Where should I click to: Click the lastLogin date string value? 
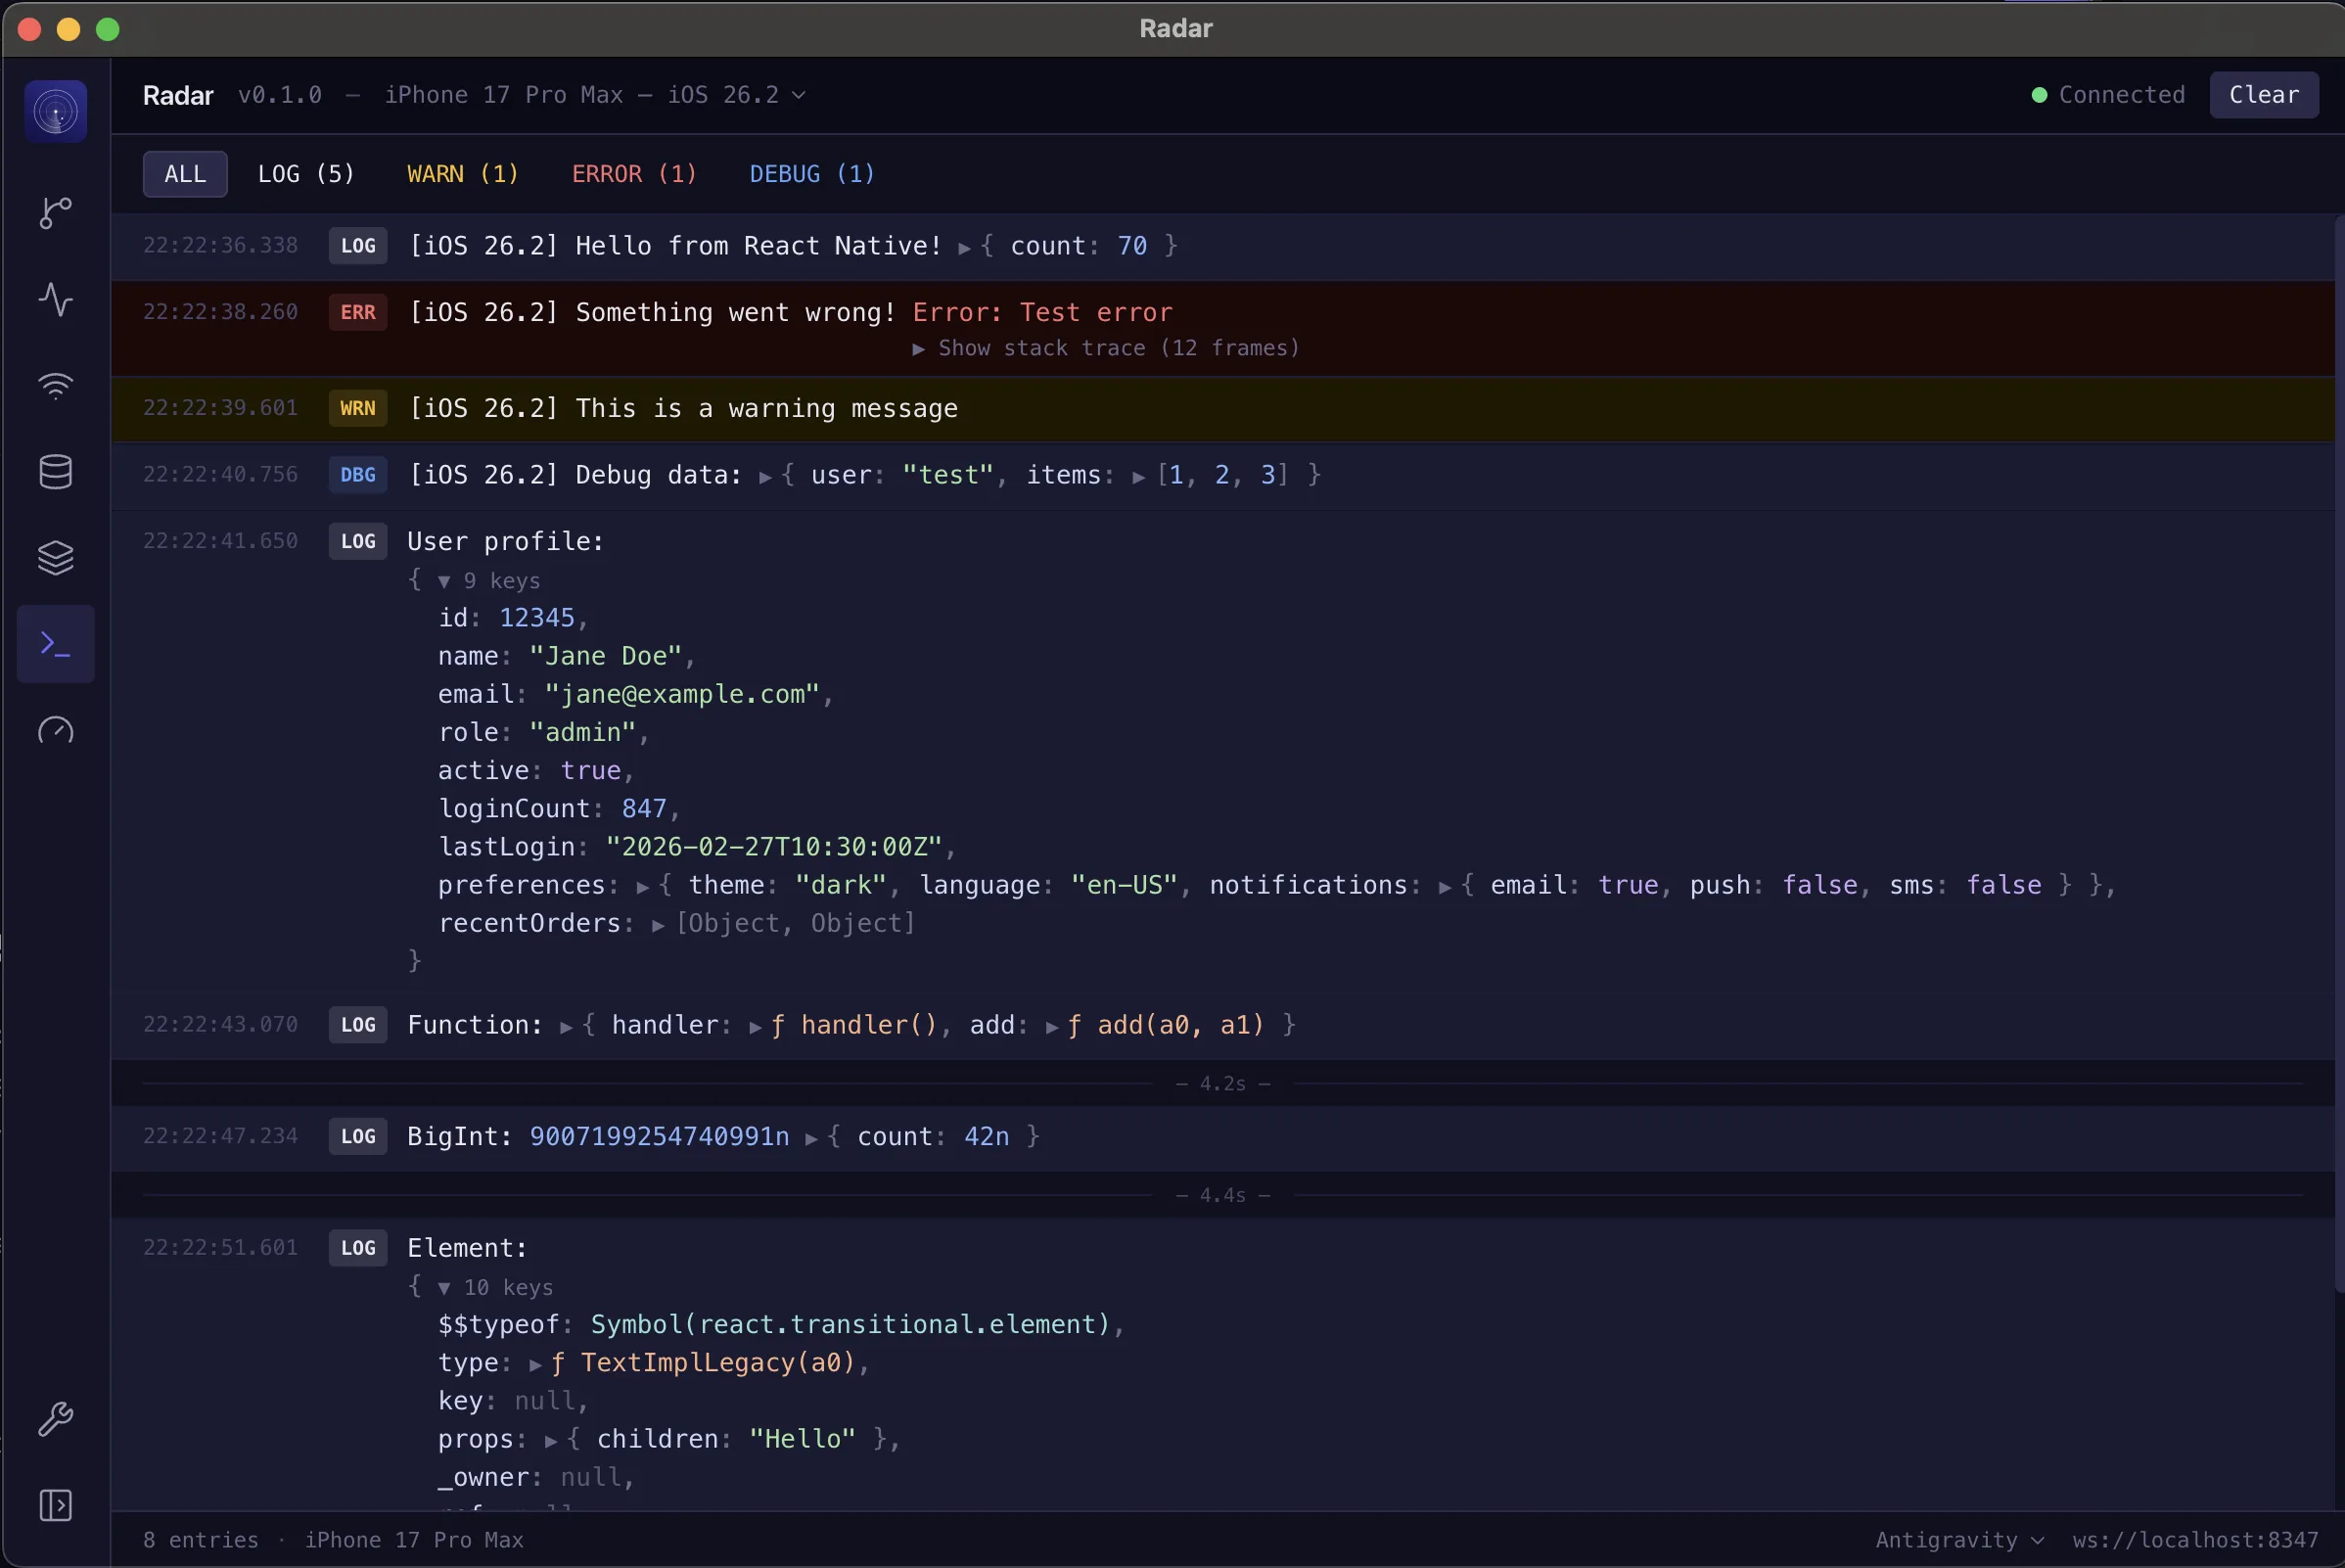click(x=774, y=846)
